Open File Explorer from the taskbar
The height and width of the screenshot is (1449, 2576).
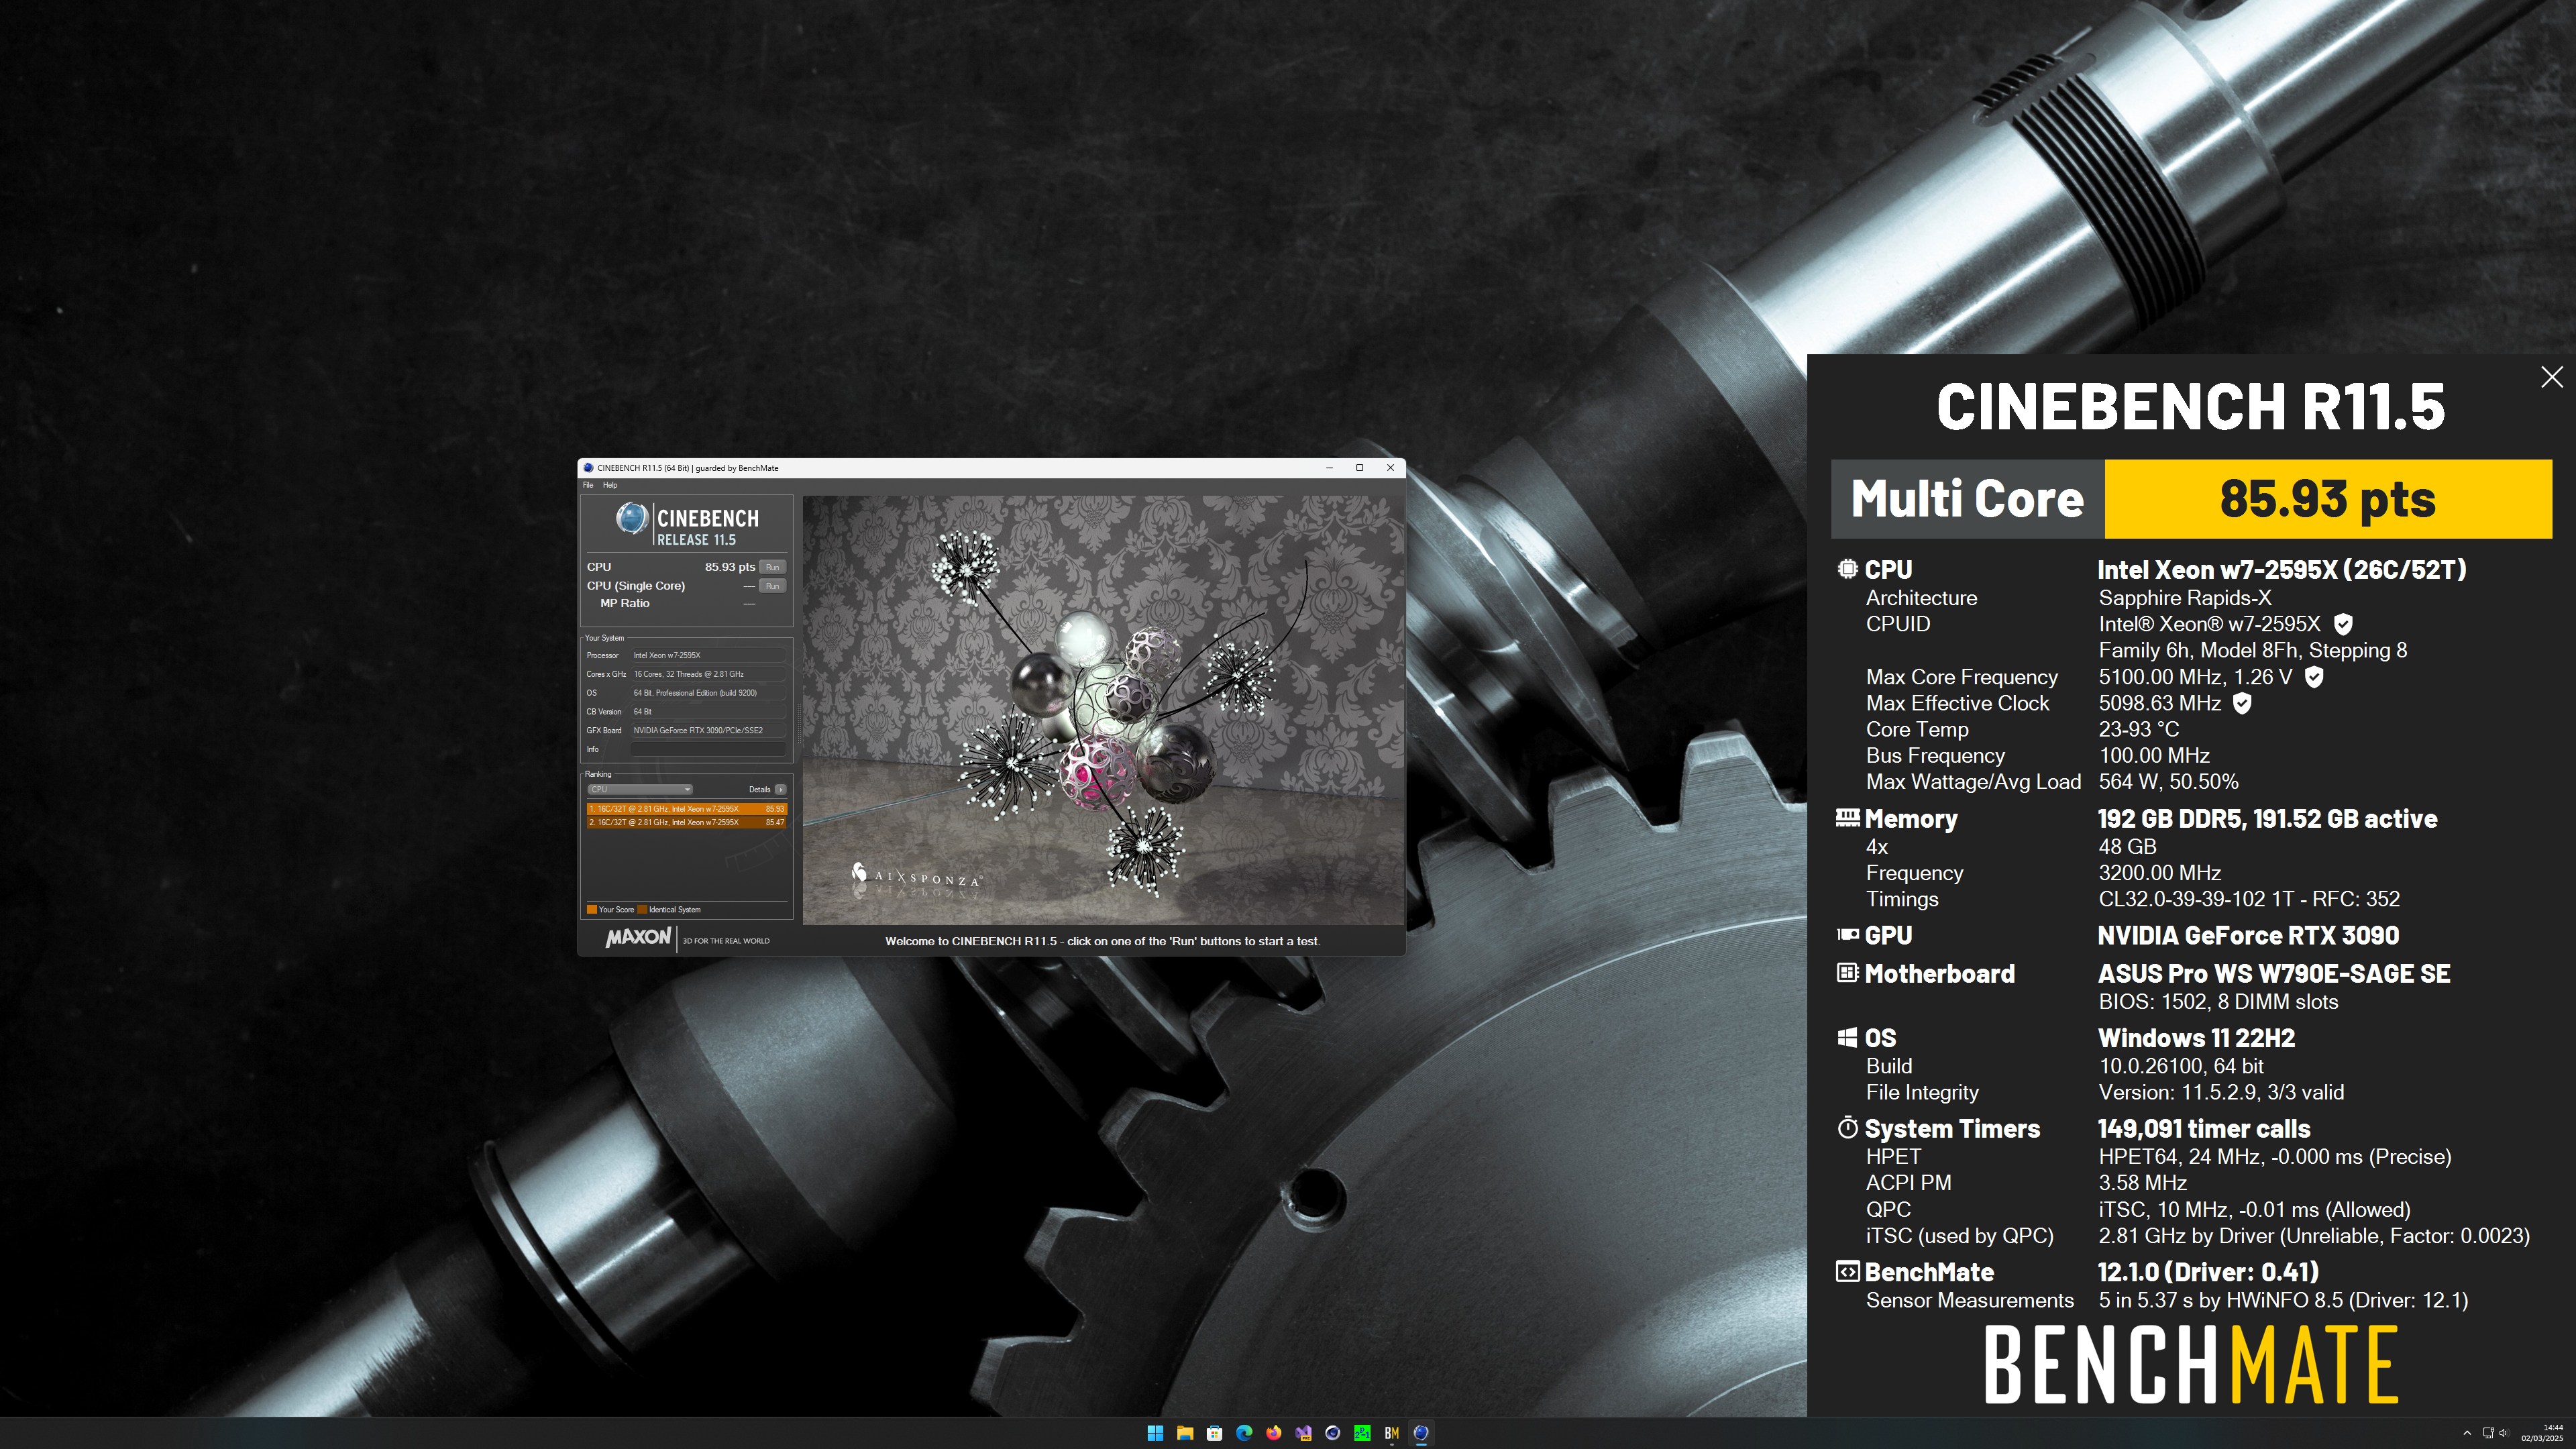point(1185,1432)
